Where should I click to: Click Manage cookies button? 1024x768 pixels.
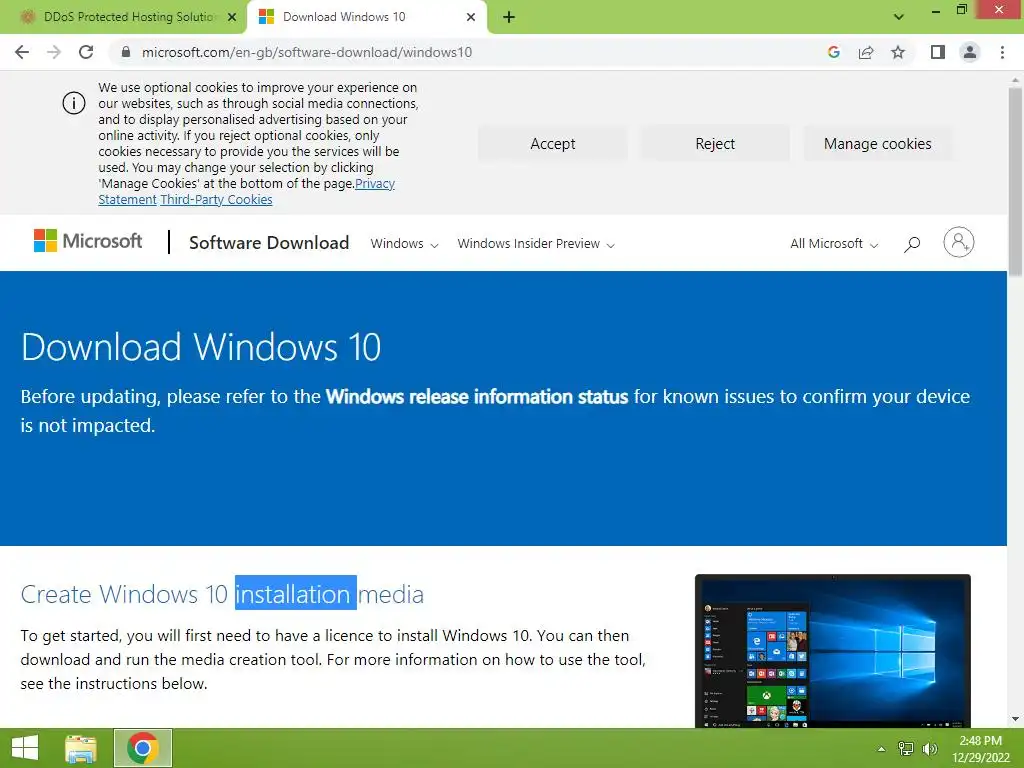click(x=878, y=144)
